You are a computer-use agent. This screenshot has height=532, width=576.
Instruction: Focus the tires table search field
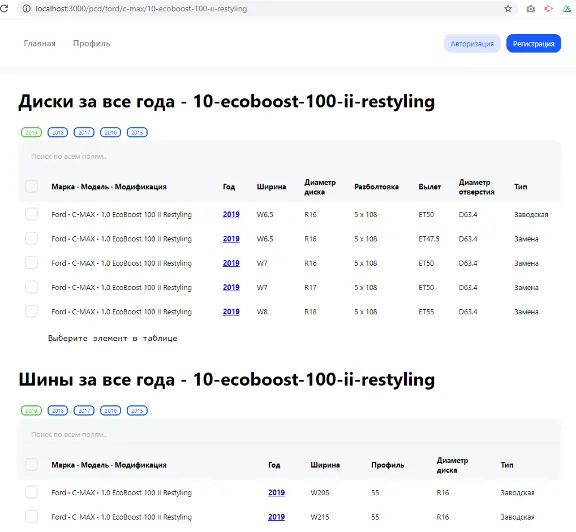pos(289,435)
